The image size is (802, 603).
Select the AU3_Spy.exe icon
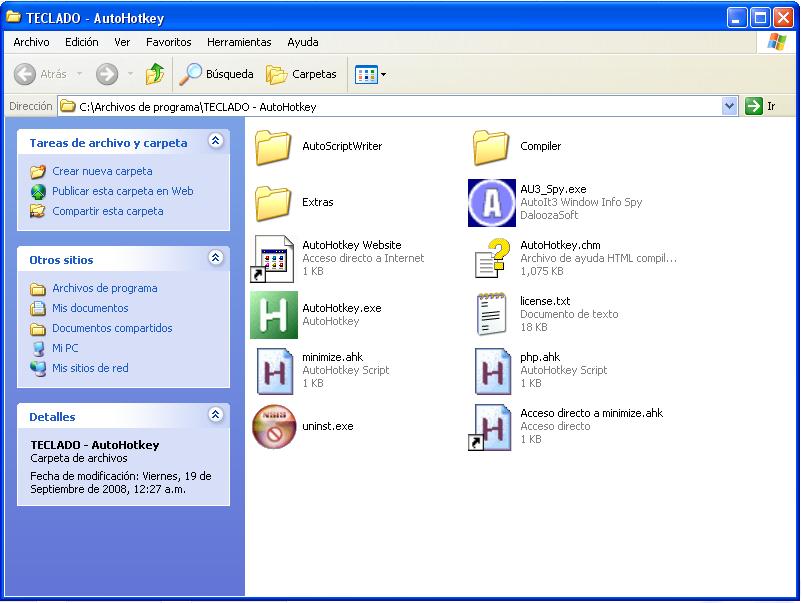tap(492, 203)
